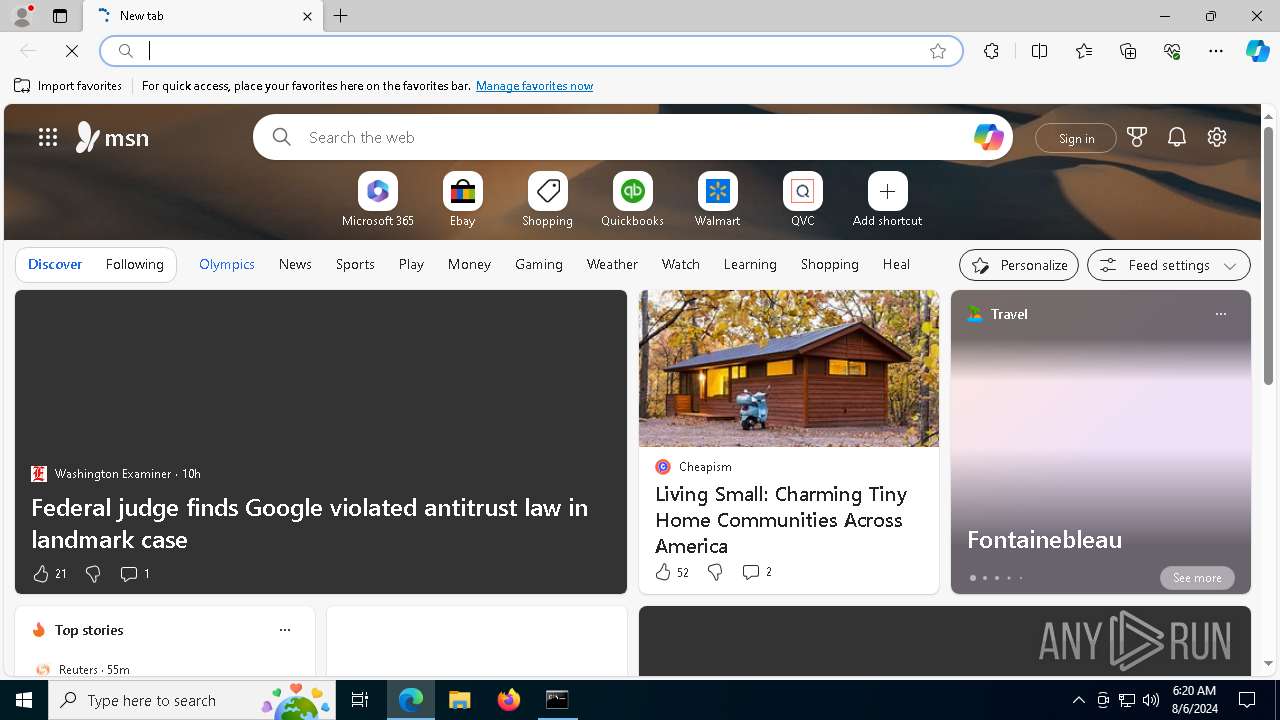The width and height of the screenshot is (1280, 720).
Task: Open Microsoft Rewards trophy icon
Action: pyautogui.click(x=1137, y=137)
